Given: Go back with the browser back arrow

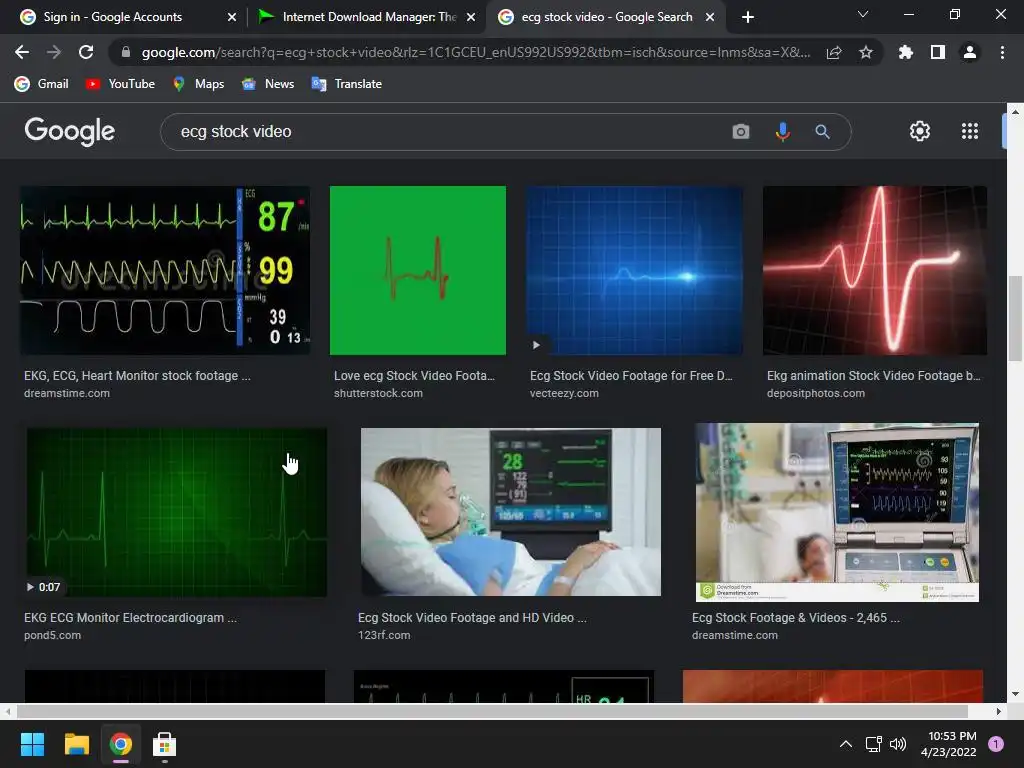Looking at the screenshot, I should (22, 52).
